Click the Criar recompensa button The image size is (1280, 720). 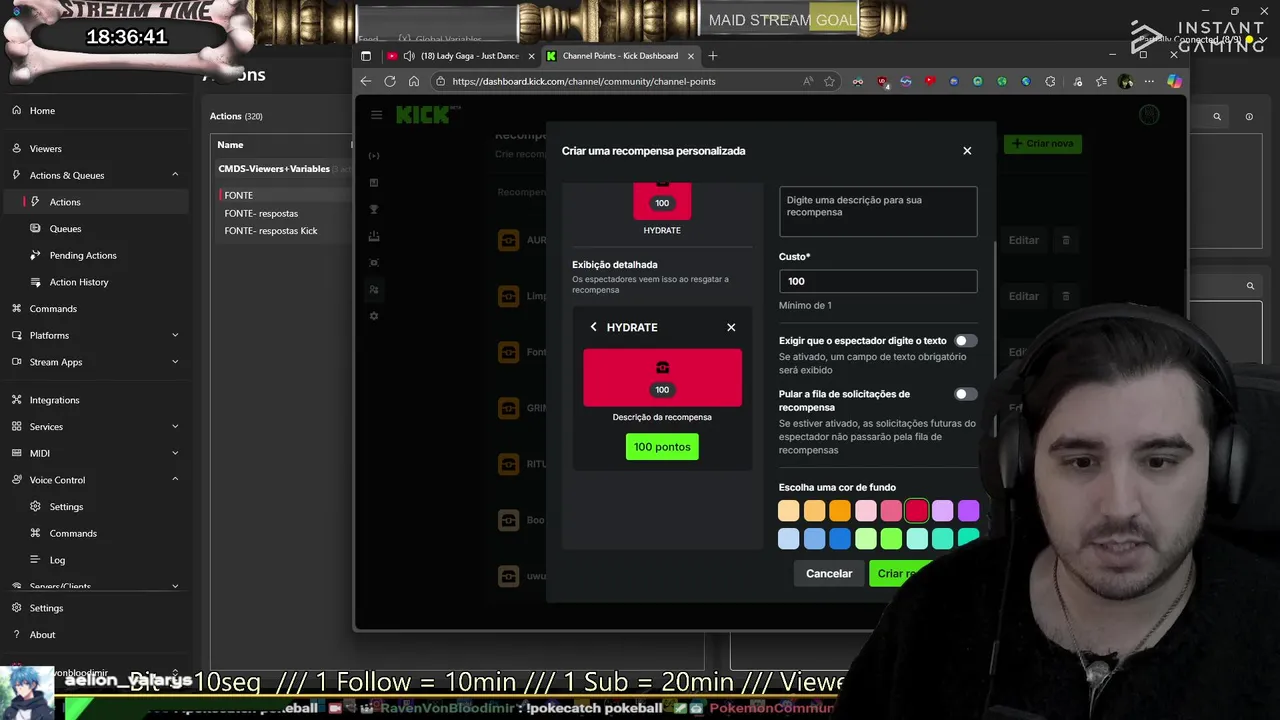tap(900, 574)
